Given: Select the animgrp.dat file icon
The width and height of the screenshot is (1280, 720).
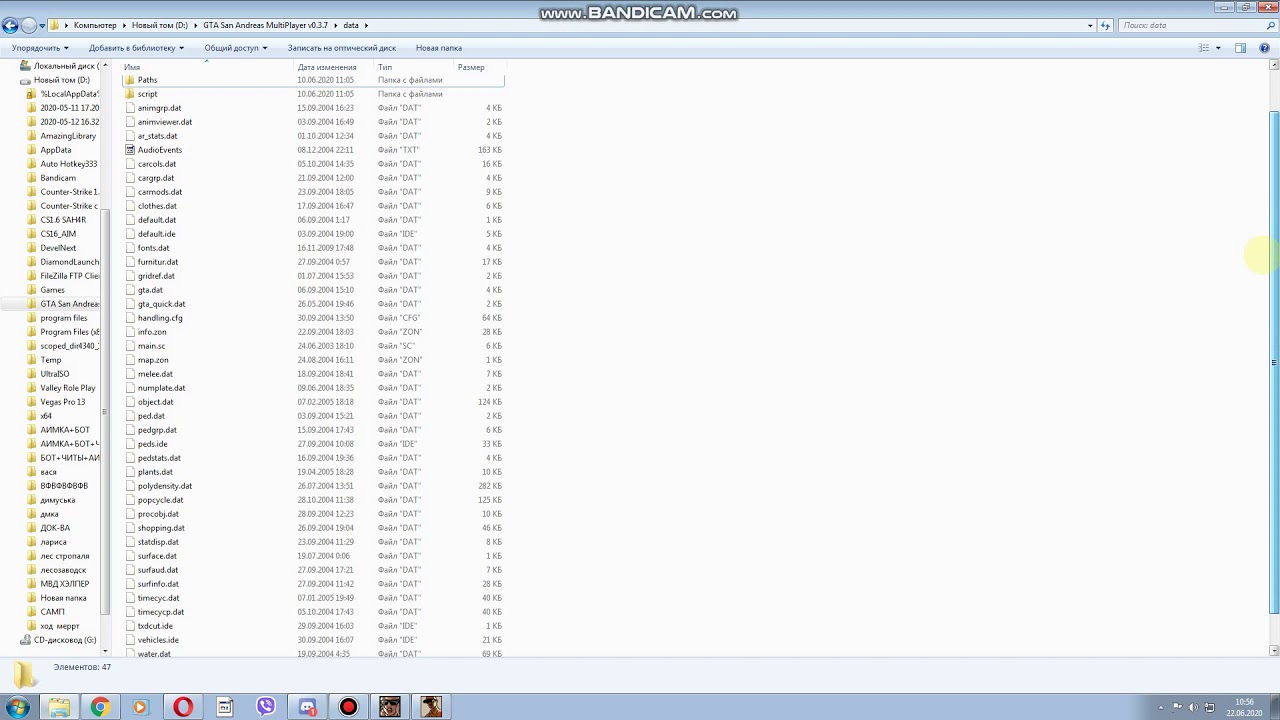Looking at the screenshot, I should pos(130,108).
